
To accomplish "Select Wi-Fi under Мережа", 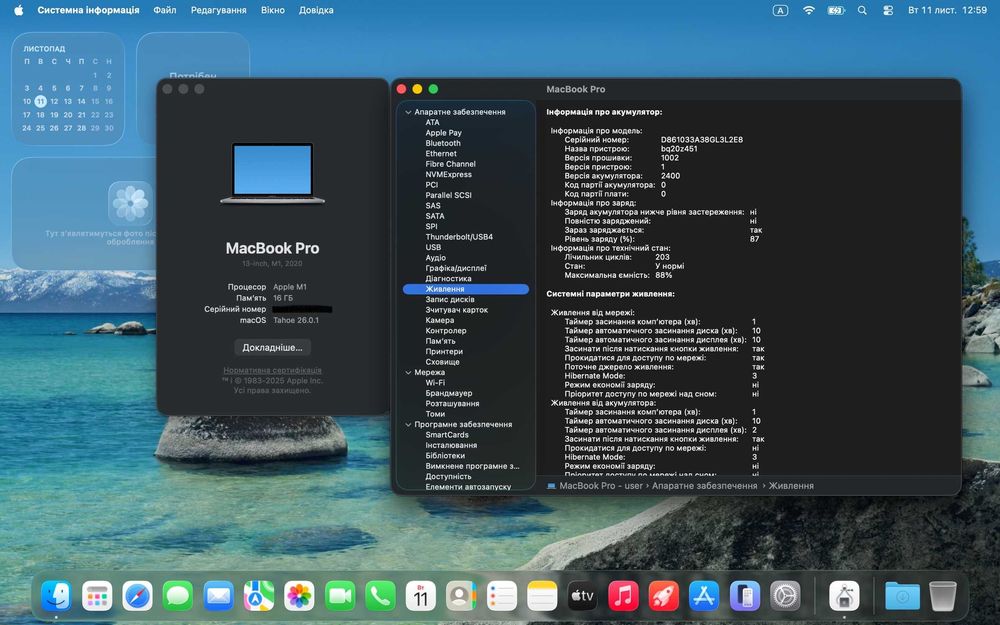I will pos(435,383).
